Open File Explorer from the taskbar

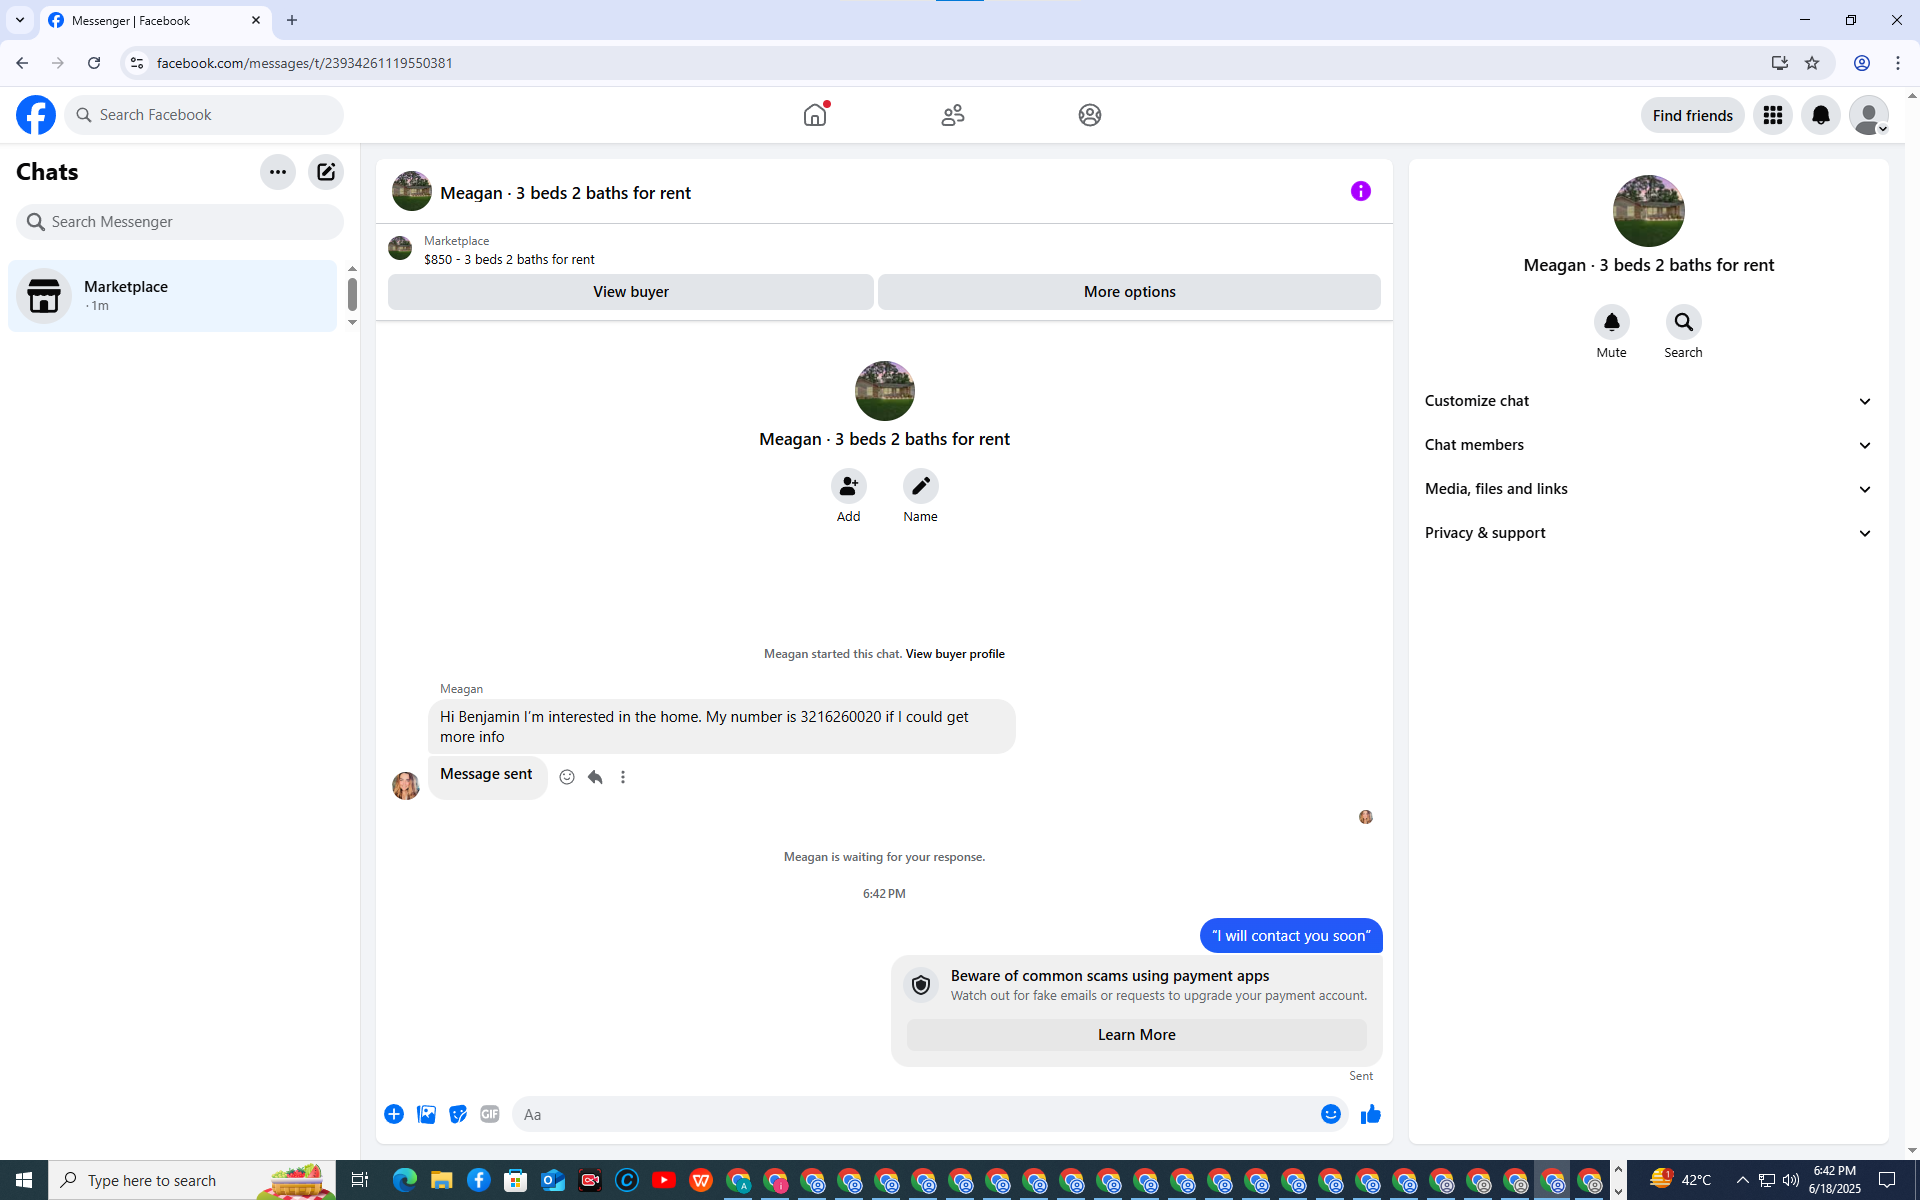442,1180
